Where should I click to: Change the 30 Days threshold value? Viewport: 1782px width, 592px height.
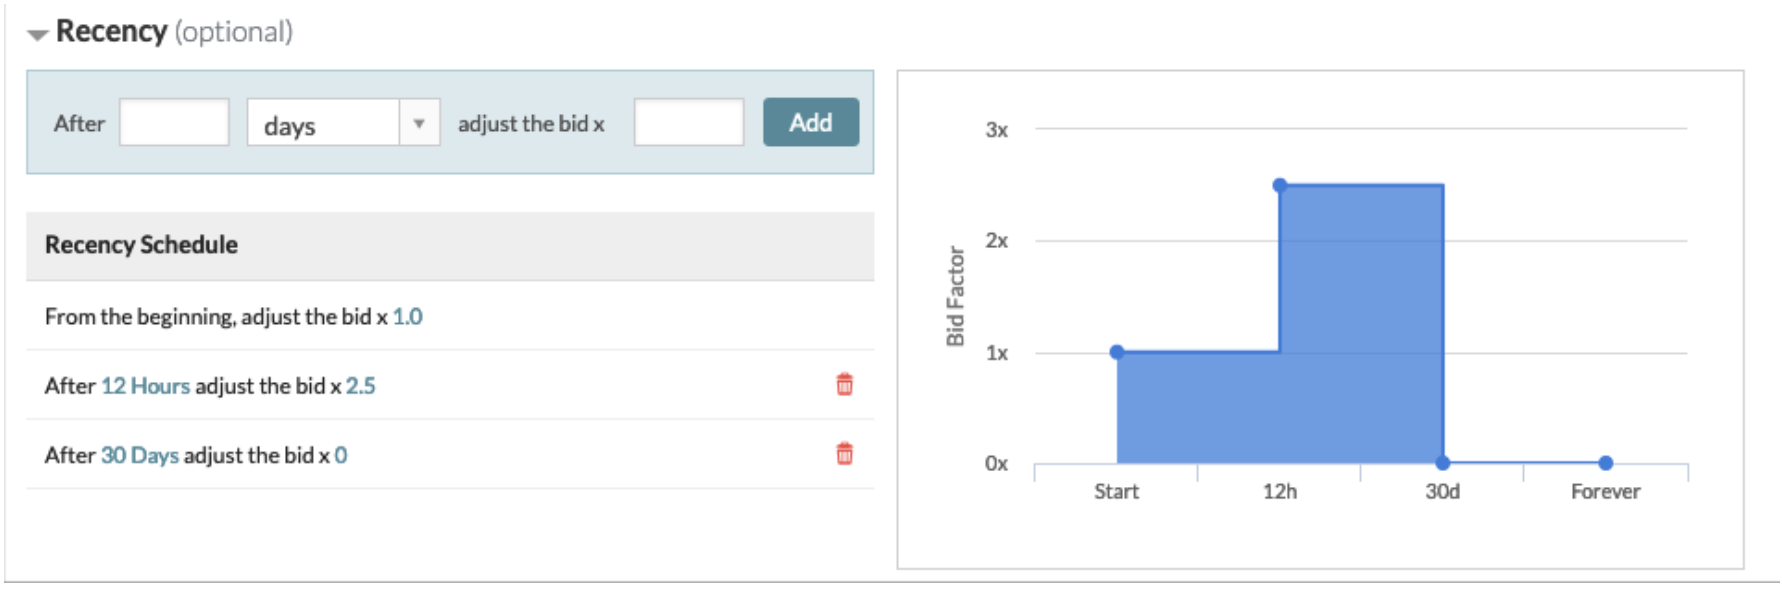(x=139, y=455)
